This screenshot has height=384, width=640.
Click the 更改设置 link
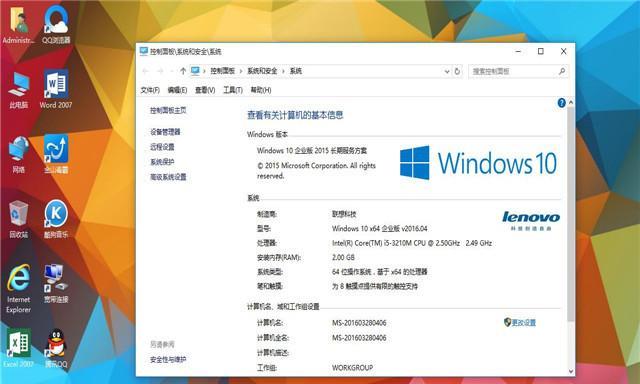pos(524,323)
